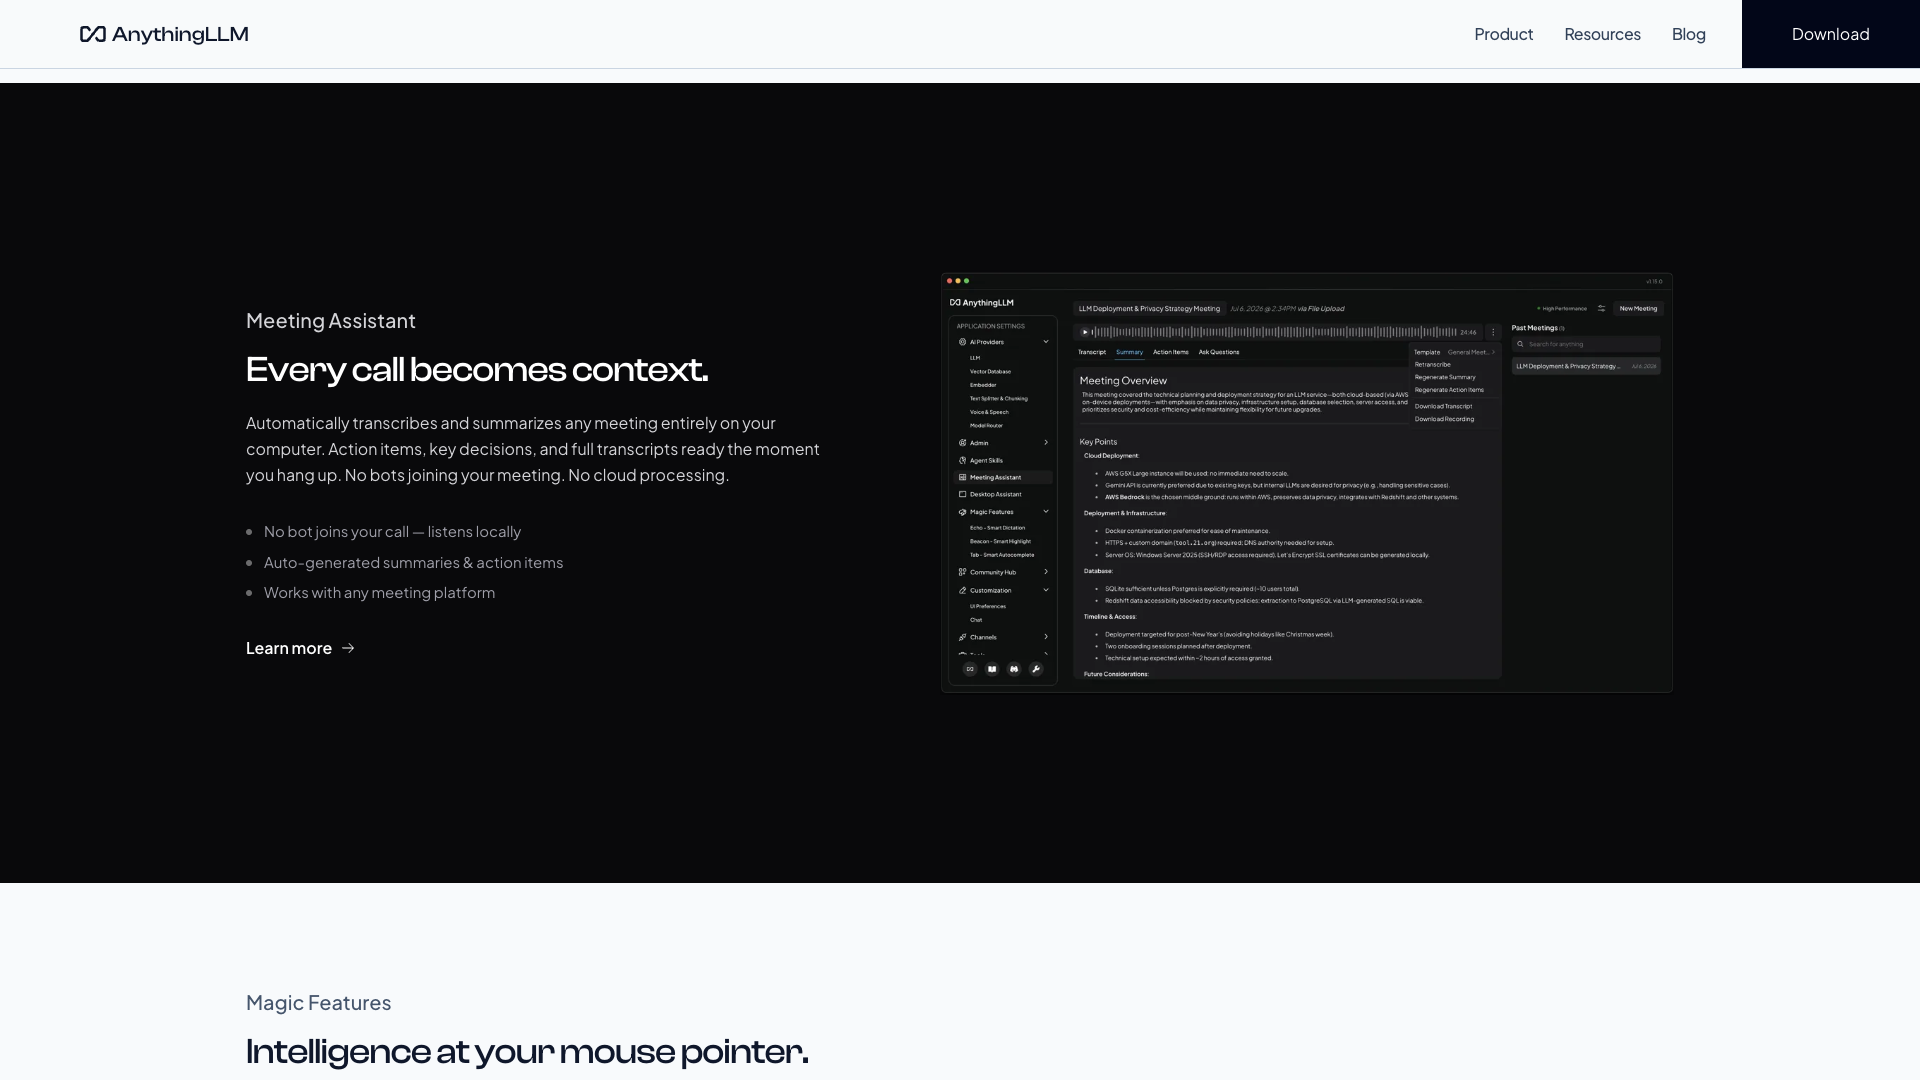The width and height of the screenshot is (1920, 1080).
Task: Click the AnythingLLM logo icon in sidebar footer
Action: (970, 669)
